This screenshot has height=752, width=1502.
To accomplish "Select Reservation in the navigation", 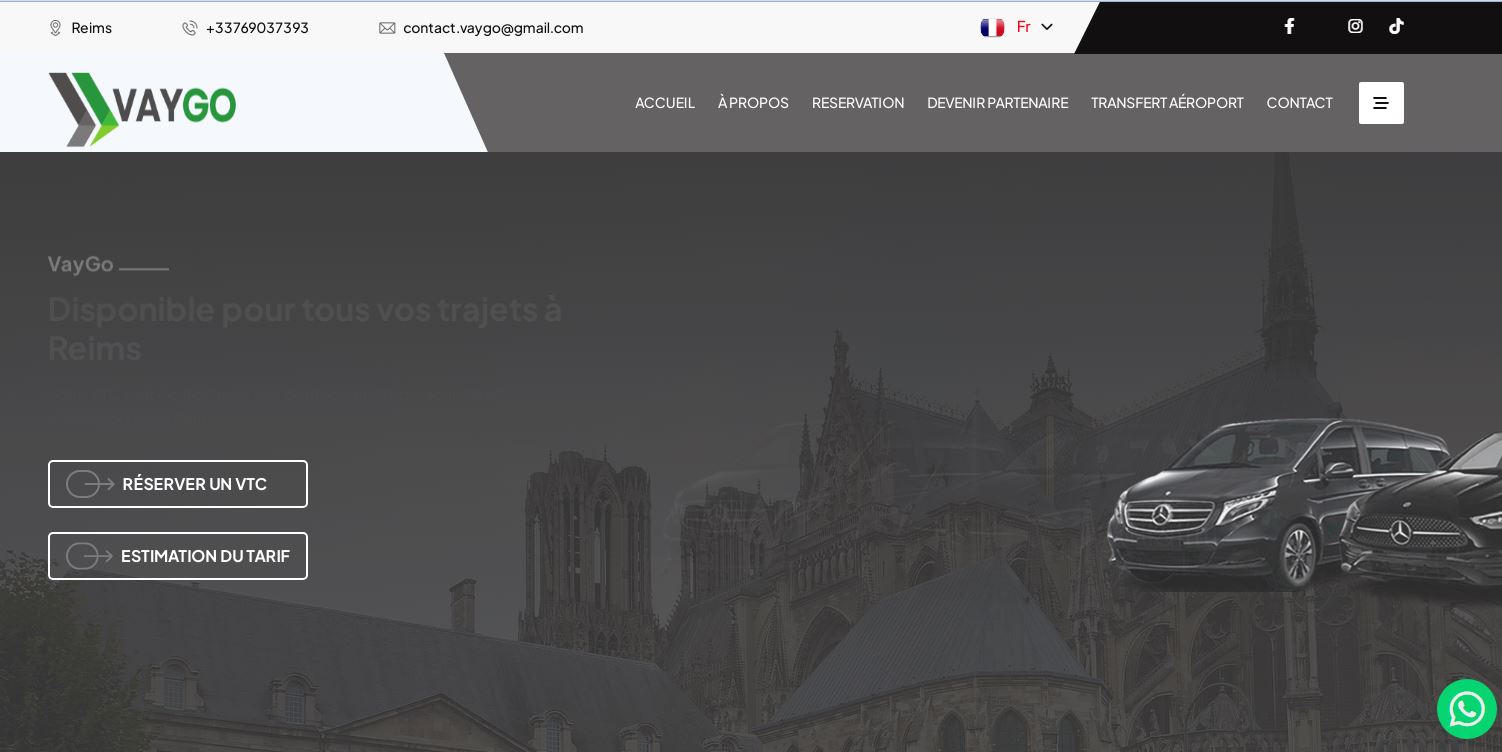I will coord(857,103).
